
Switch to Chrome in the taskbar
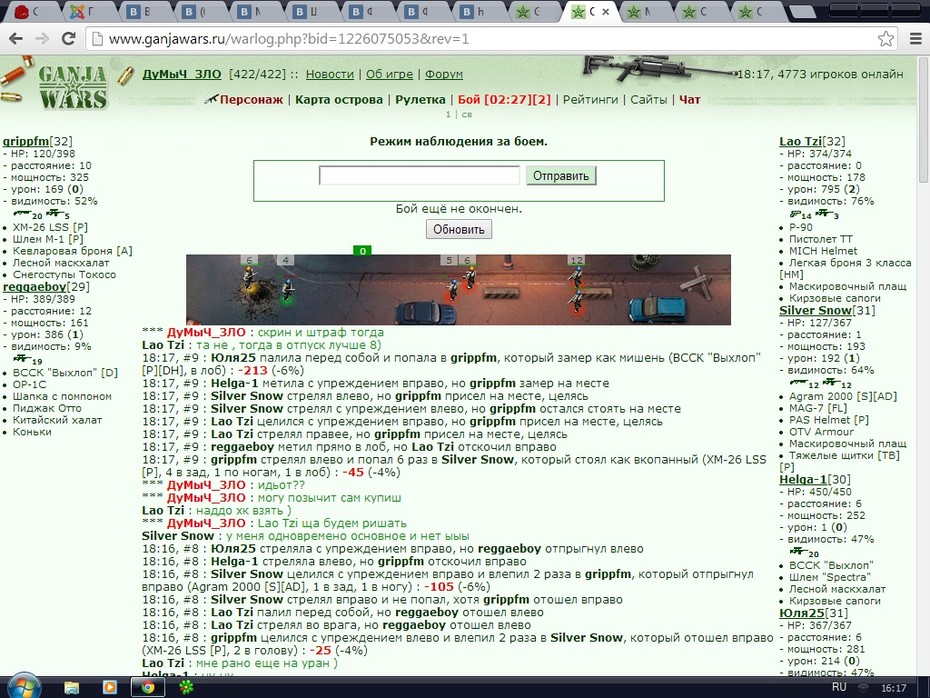(x=148, y=687)
